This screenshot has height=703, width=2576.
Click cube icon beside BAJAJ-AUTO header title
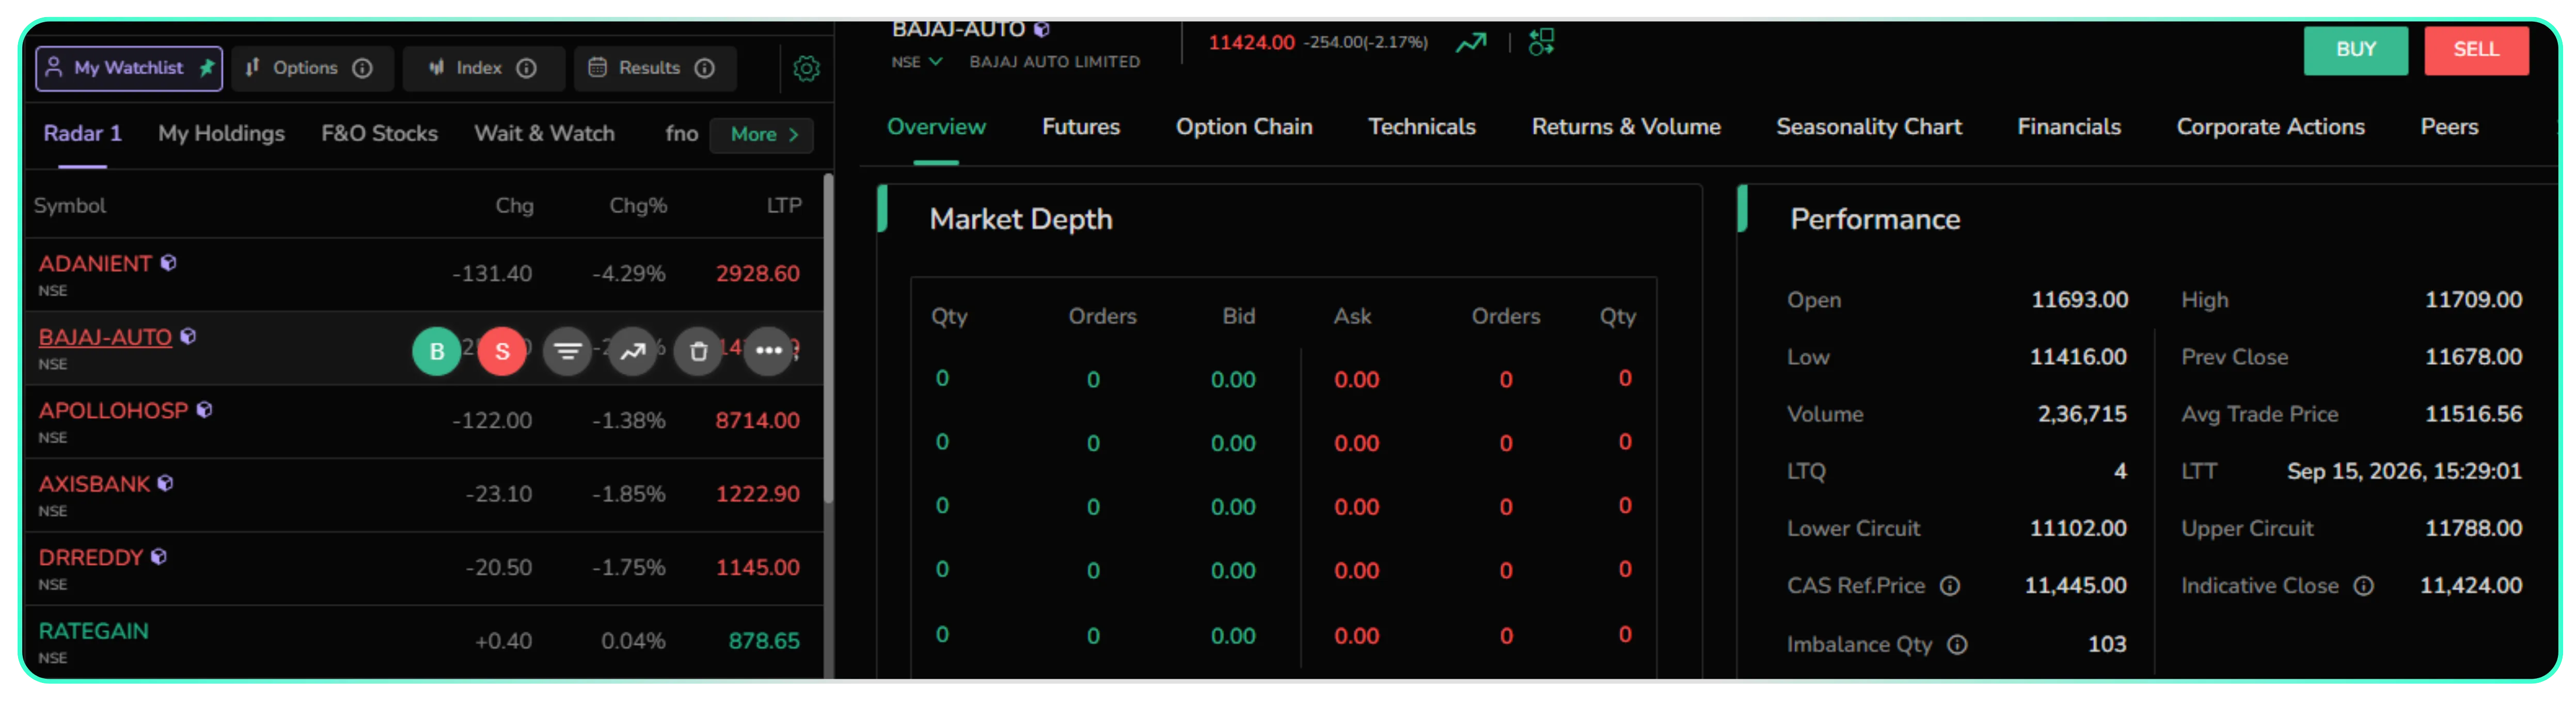(x=1041, y=30)
